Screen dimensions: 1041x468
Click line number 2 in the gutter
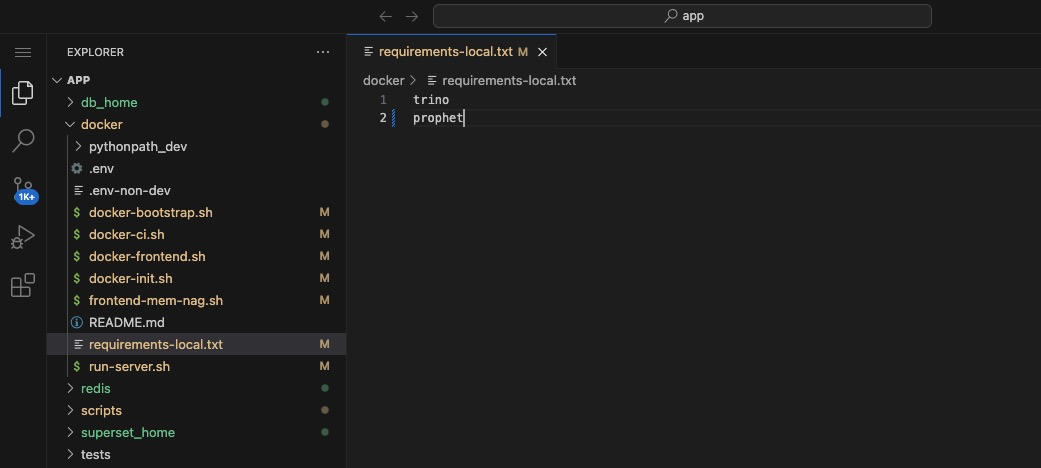point(383,118)
